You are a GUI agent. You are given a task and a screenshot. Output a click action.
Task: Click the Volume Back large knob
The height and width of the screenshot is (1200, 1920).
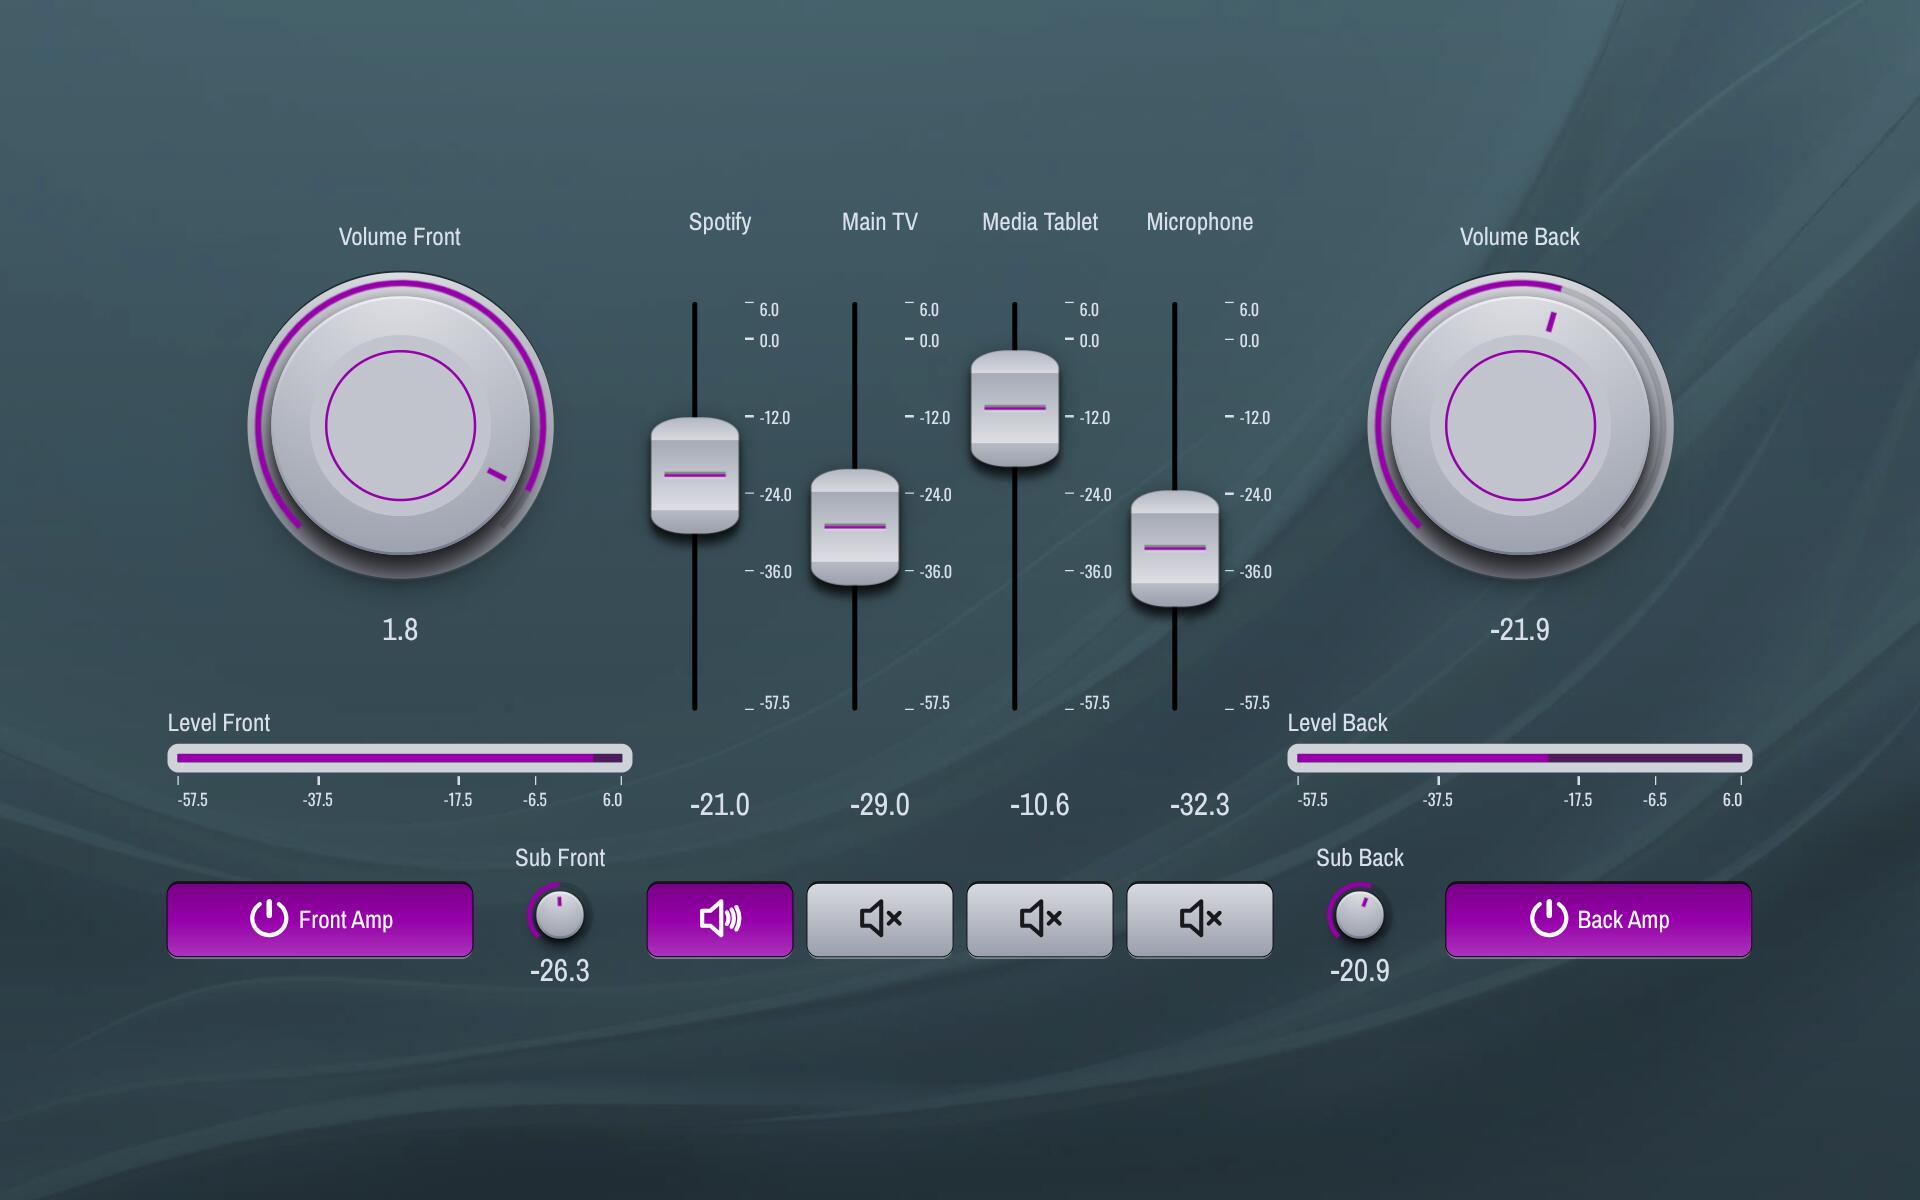pos(1520,425)
